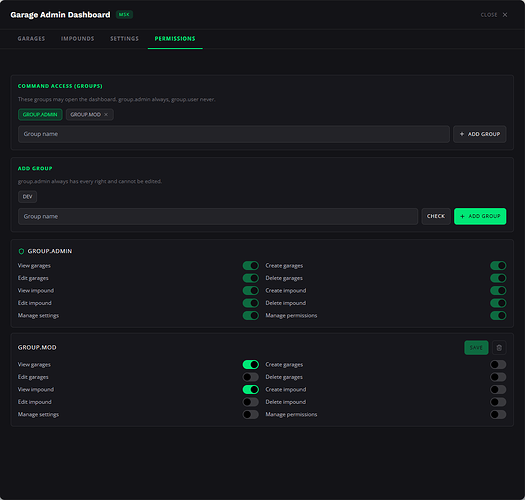The width and height of the screenshot is (525, 500).
Task: Close the Garage Admin Dashboard
Action: click(x=494, y=15)
